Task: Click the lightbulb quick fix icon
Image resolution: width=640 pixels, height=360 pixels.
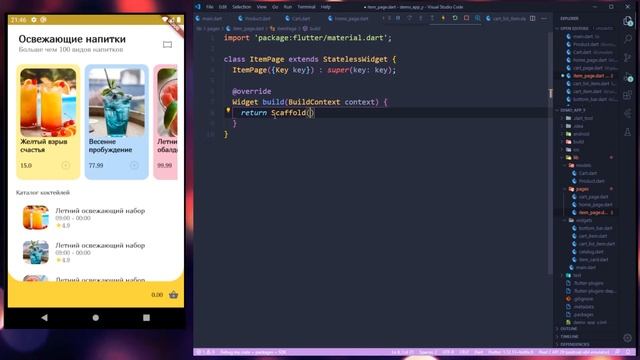Action: click(x=228, y=110)
